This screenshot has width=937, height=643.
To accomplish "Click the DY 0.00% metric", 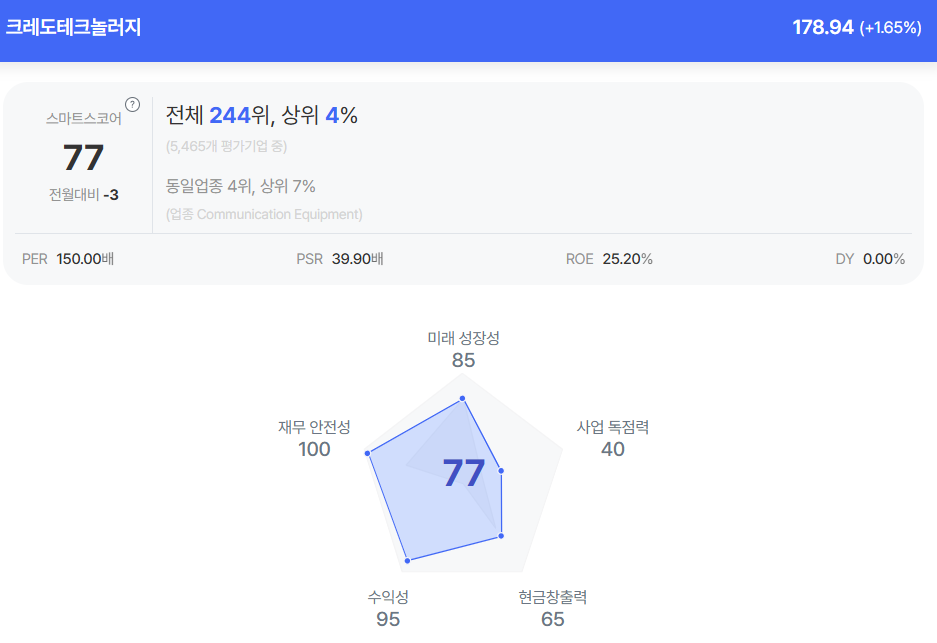I will (x=870, y=259).
